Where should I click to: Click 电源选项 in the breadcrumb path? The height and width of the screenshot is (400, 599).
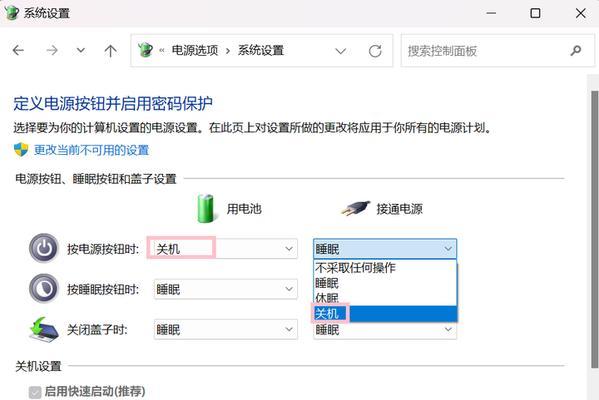[x=195, y=50]
